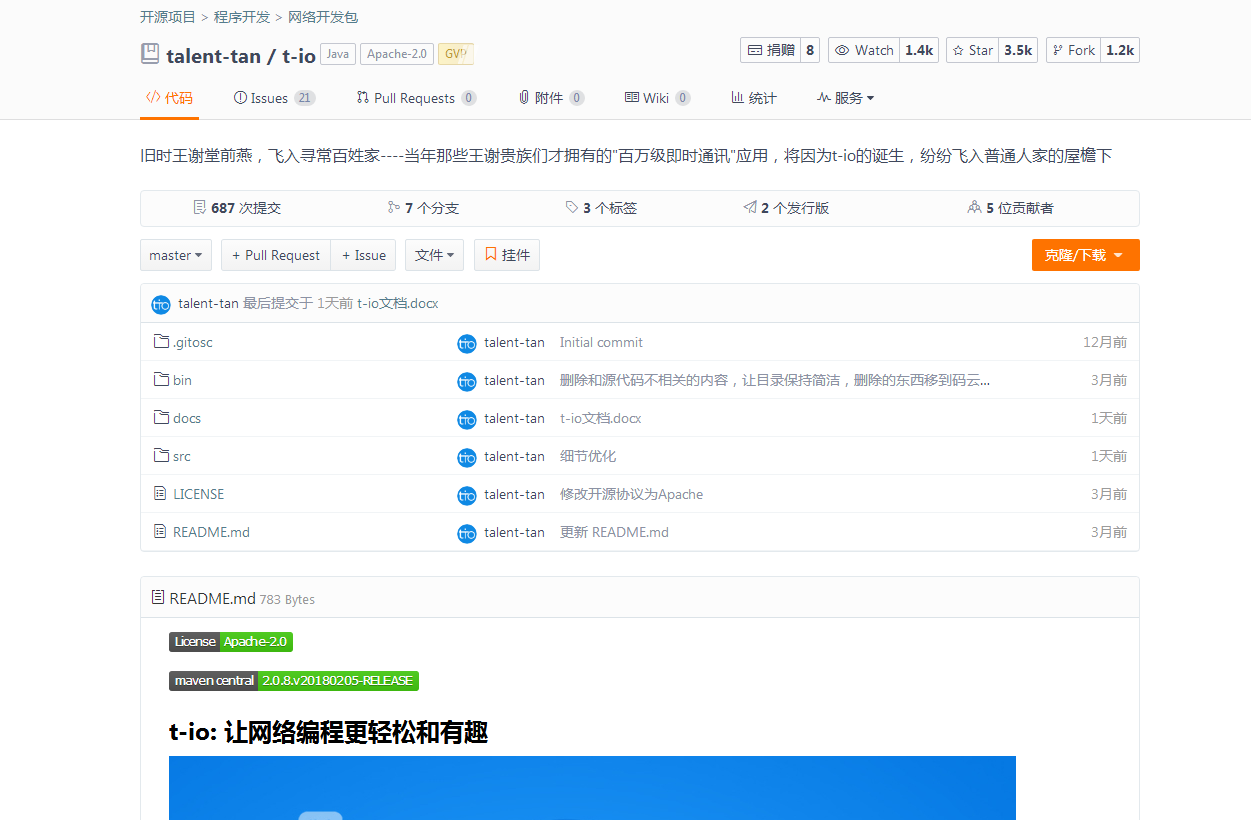1251x820 pixels.
Task: Click the 1.2k forks count
Action: [x=1120, y=50]
